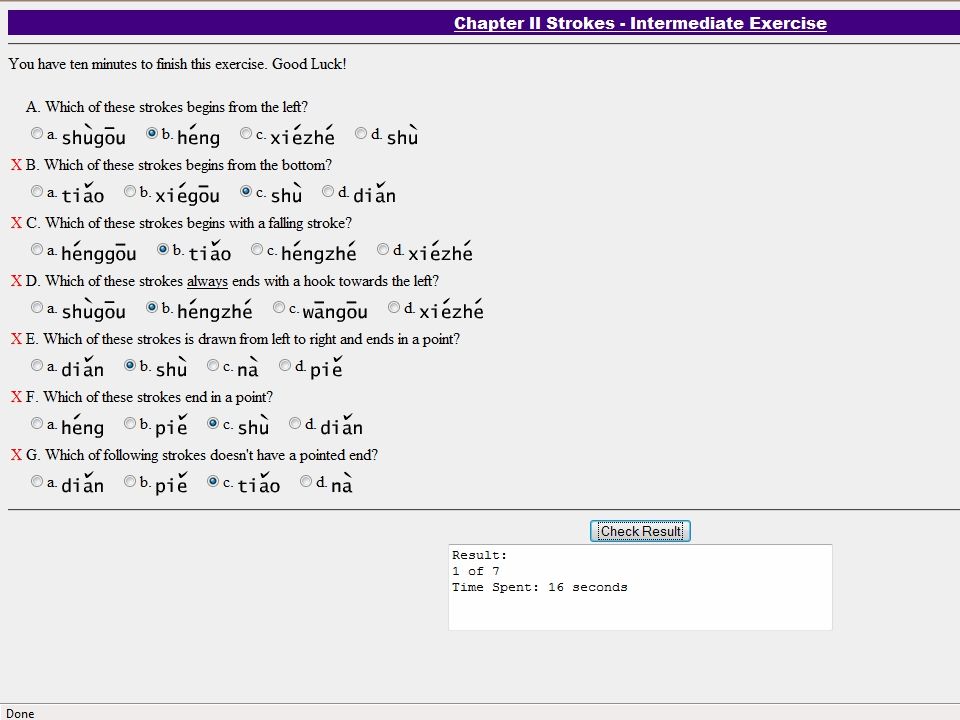960x720 pixels.
Task: Select option d xiézhé in question D
Action: (x=394, y=307)
